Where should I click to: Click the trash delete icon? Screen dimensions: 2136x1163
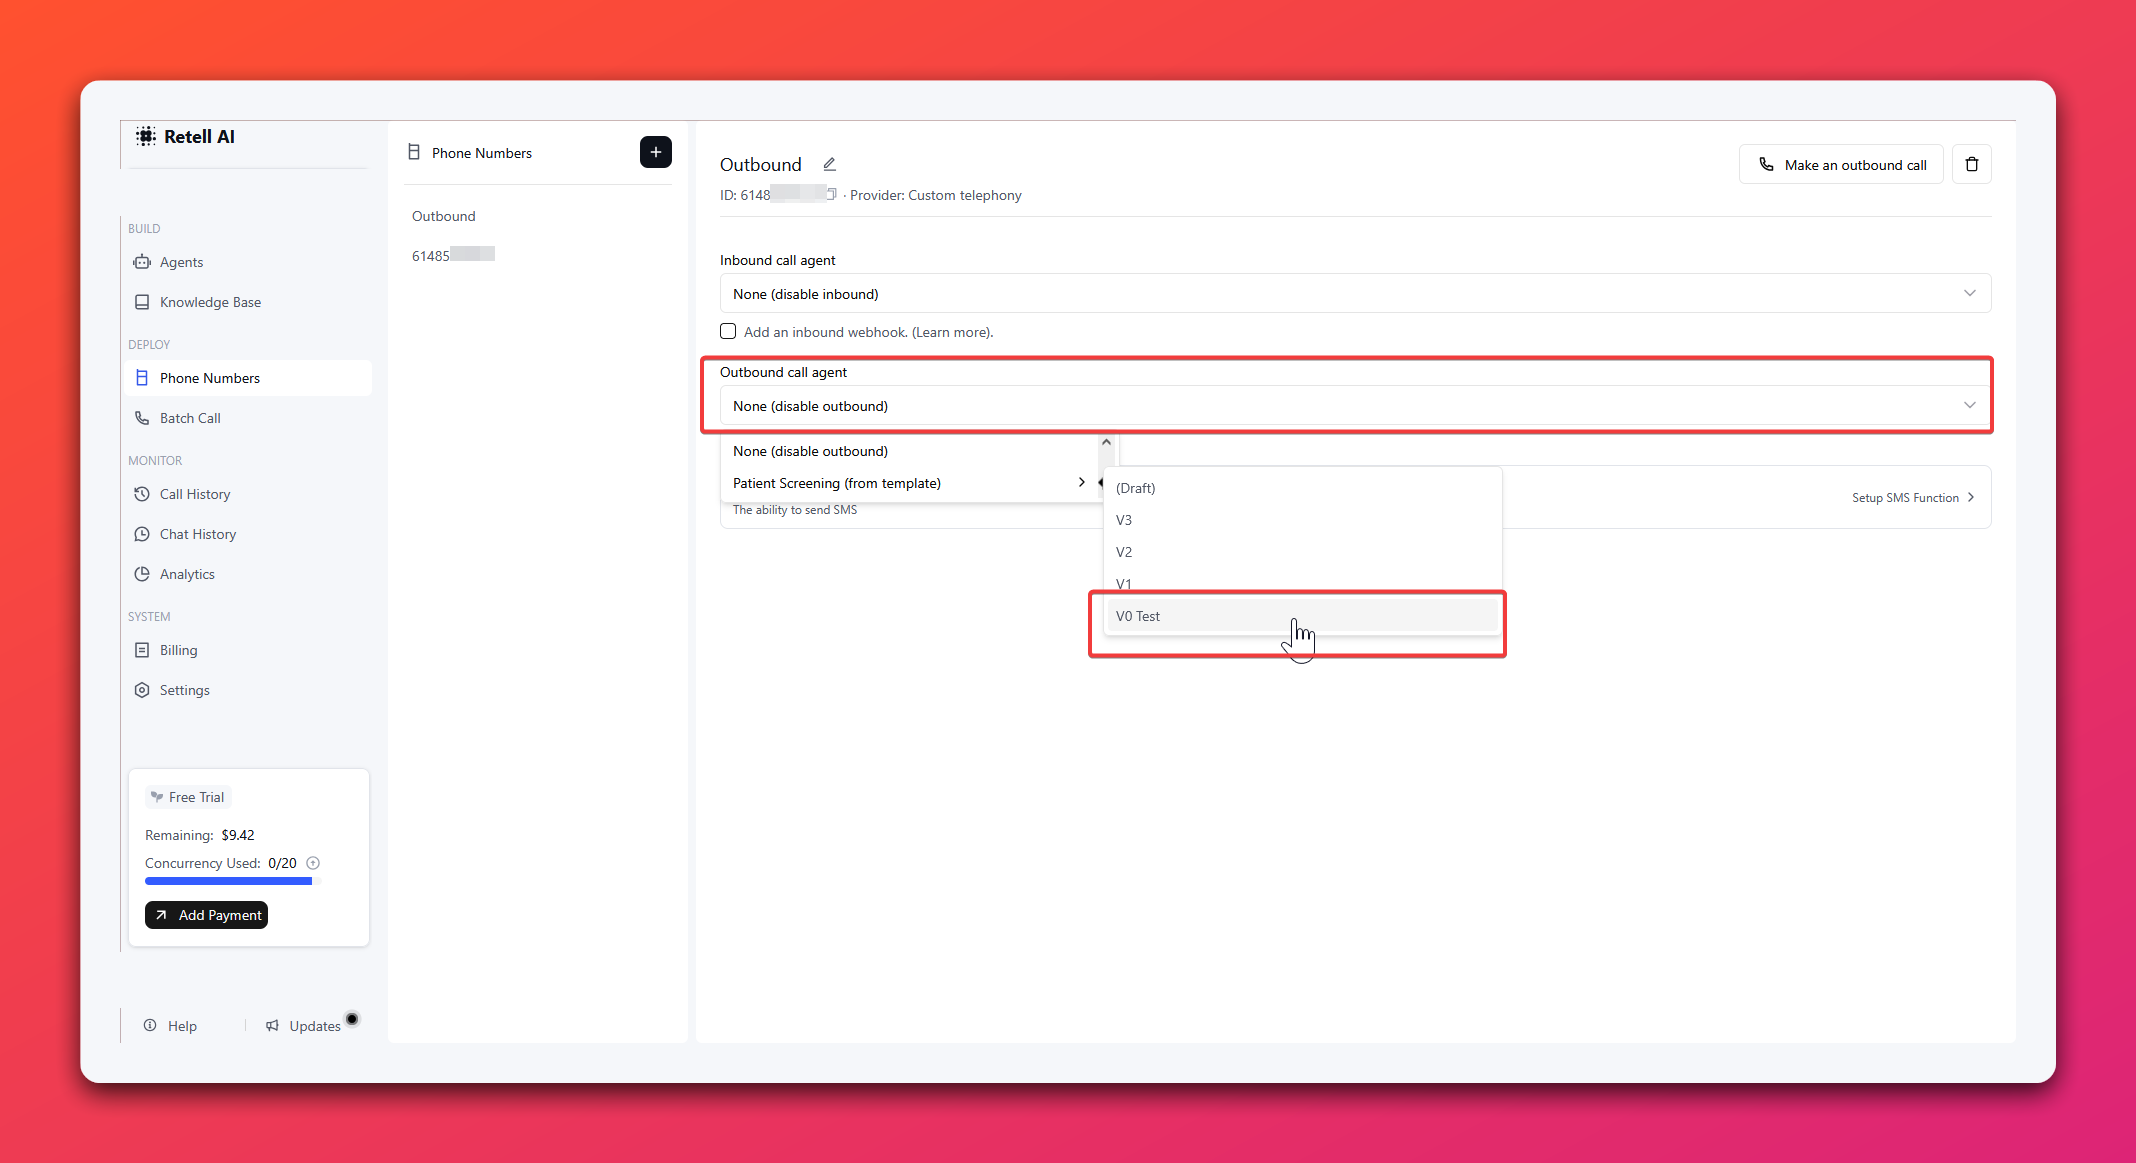pos(1971,164)
